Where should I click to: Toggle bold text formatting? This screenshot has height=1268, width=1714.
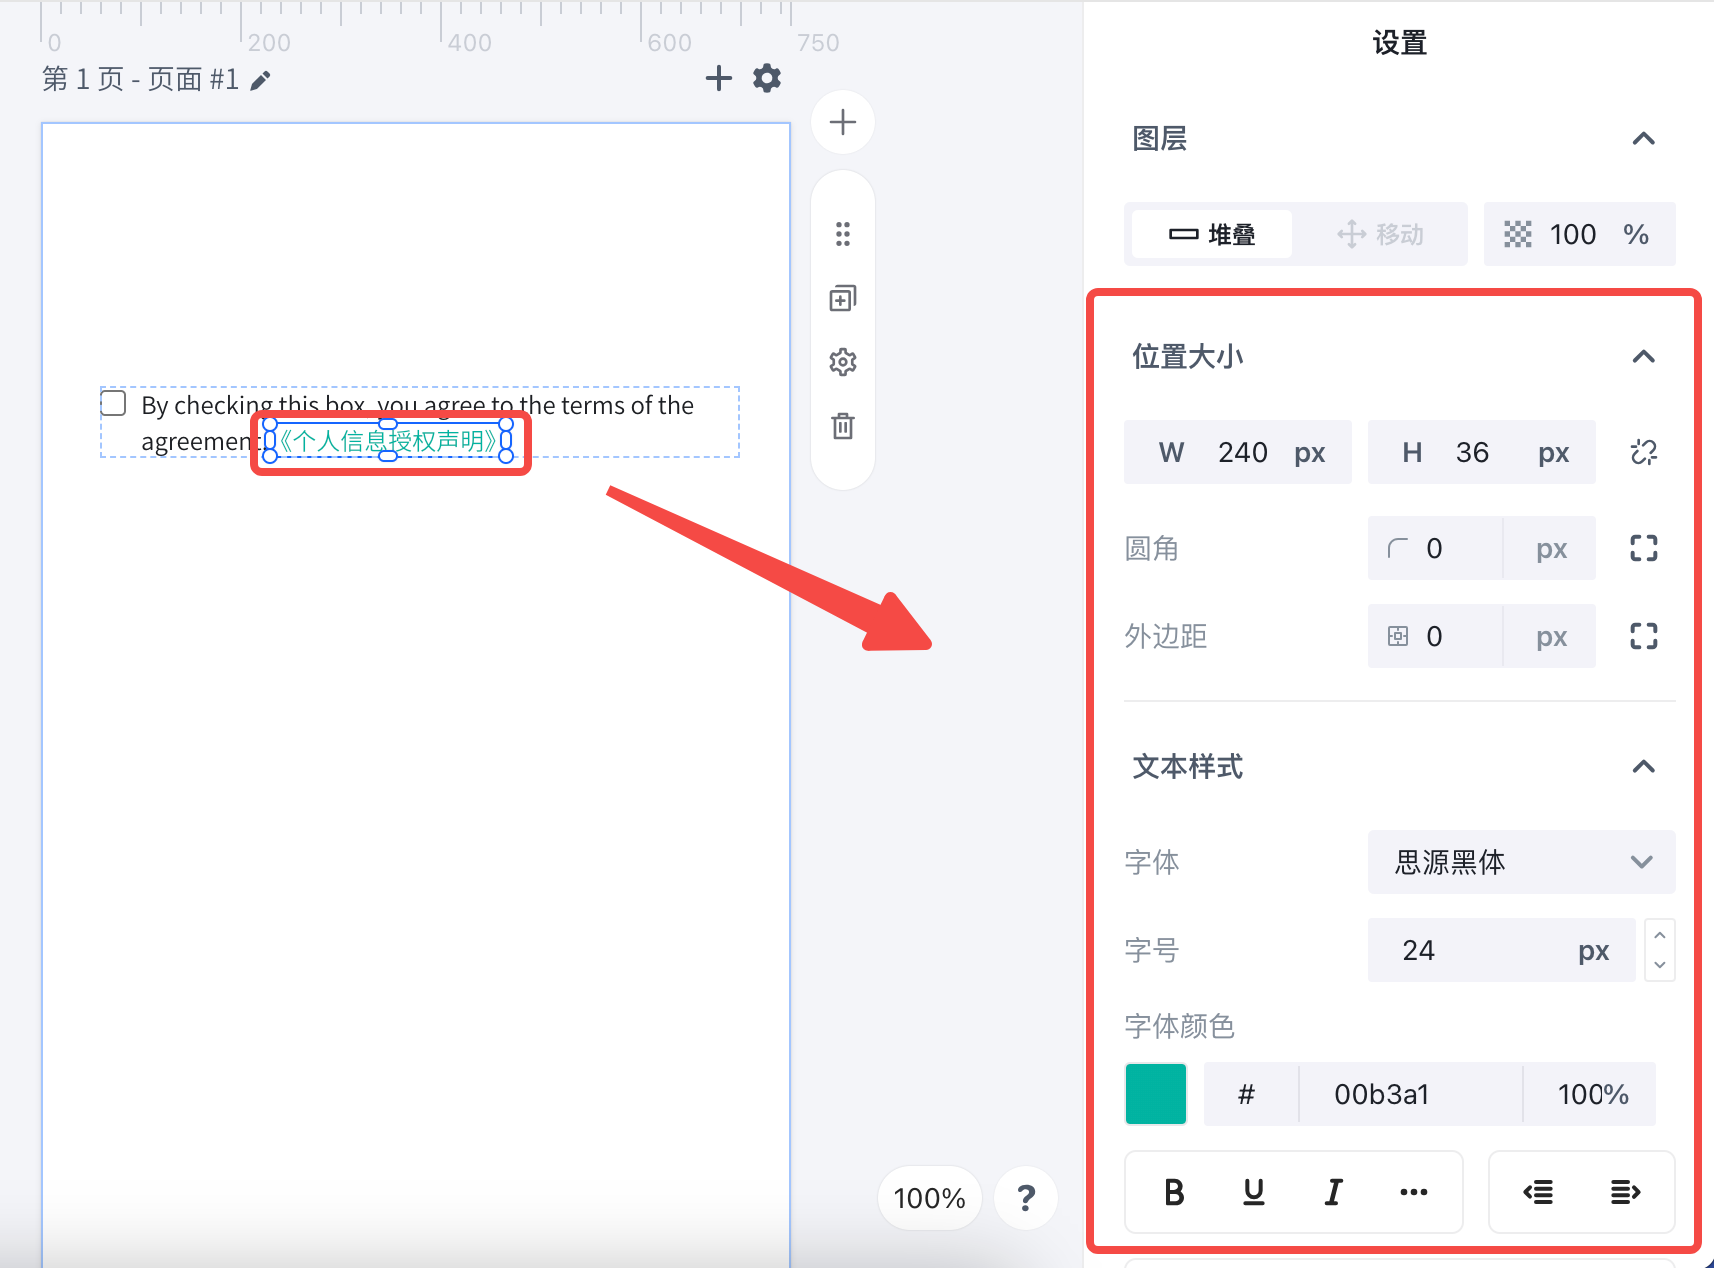click(x=1174, y=1192)
